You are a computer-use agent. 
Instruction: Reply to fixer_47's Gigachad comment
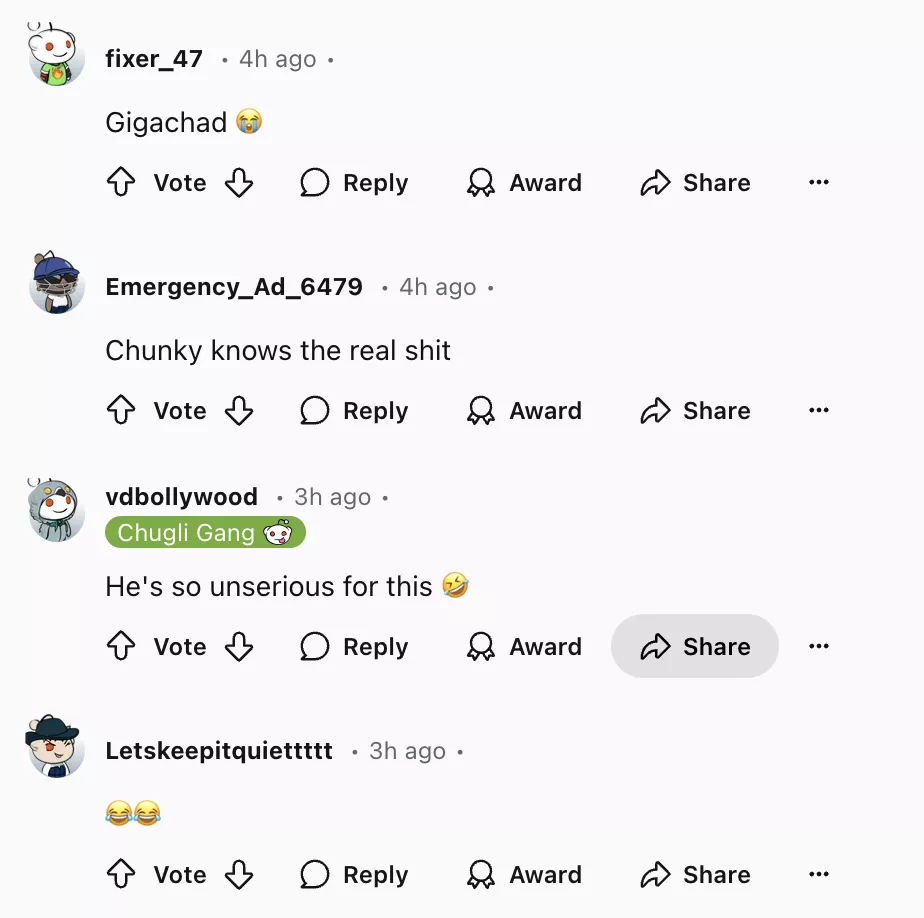coord(354,182)
